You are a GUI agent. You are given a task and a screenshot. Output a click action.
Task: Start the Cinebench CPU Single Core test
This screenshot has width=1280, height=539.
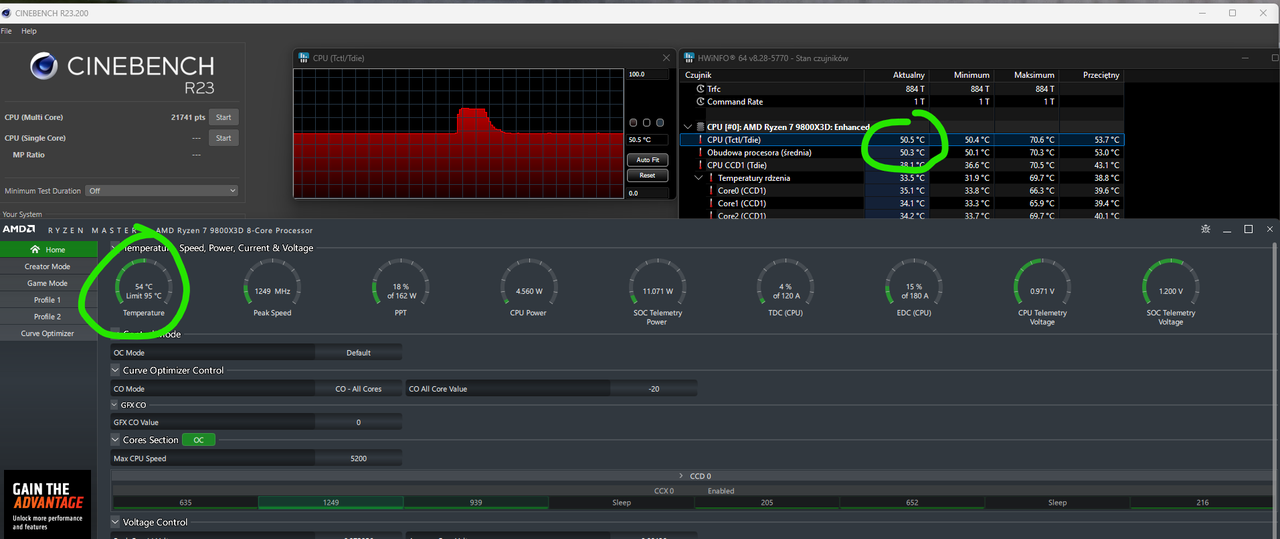223,138
